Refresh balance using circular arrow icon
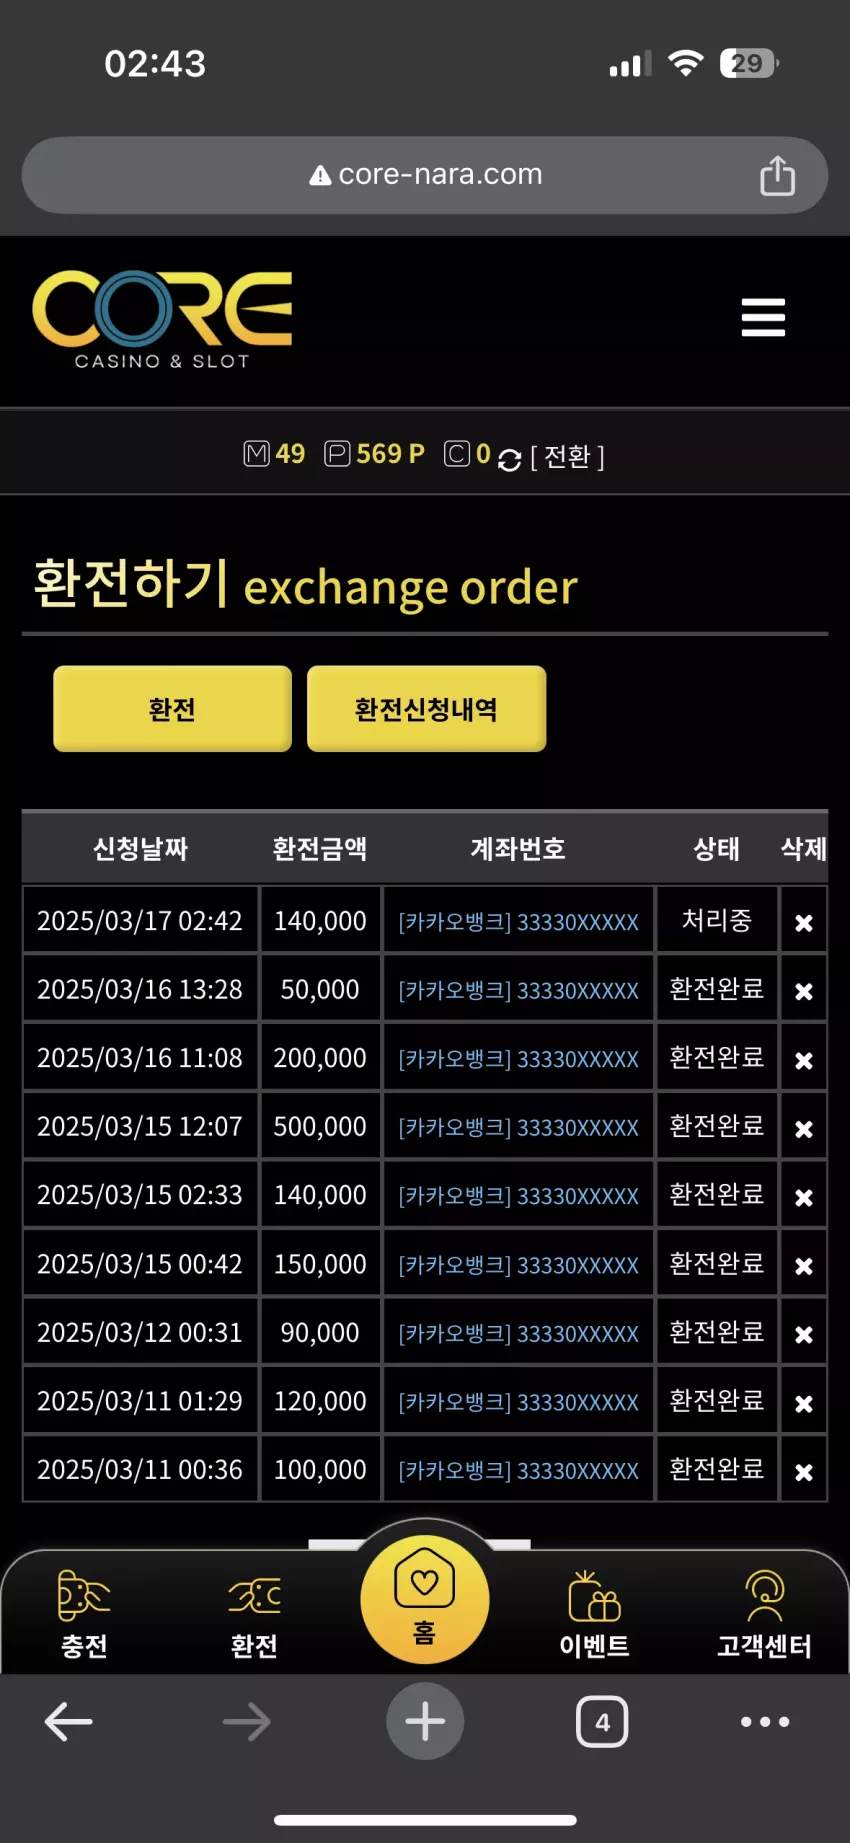The image size is (850, 1843). point(509,459)
